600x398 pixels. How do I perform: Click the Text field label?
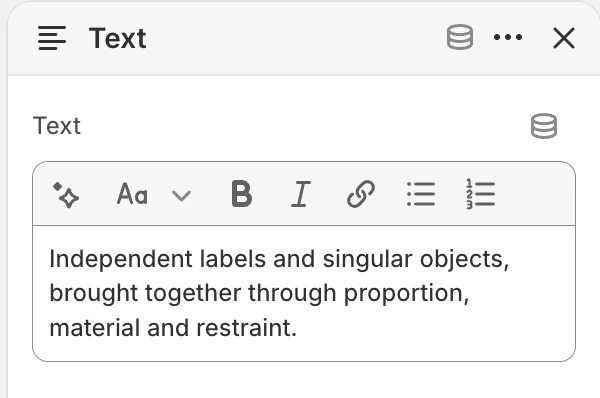57,126
